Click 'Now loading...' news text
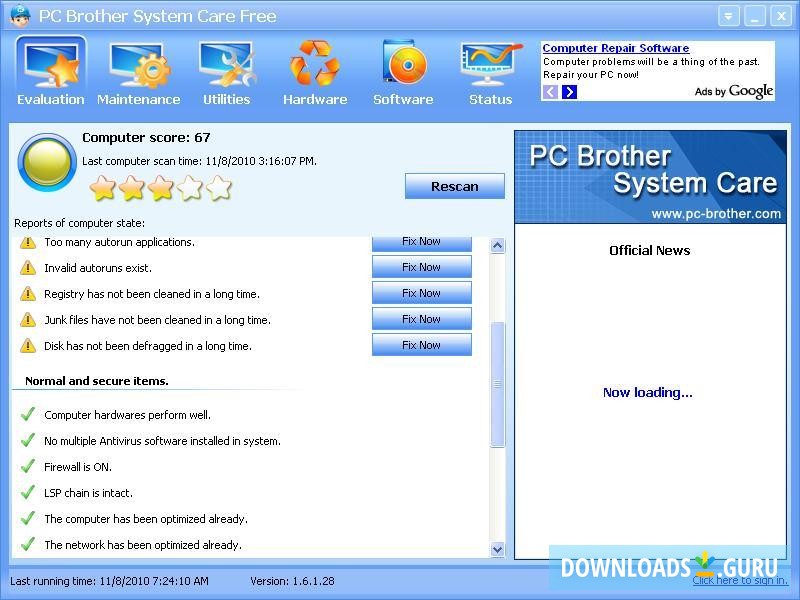Viewport: 800px width, 600px height. [x=648, y=392]
